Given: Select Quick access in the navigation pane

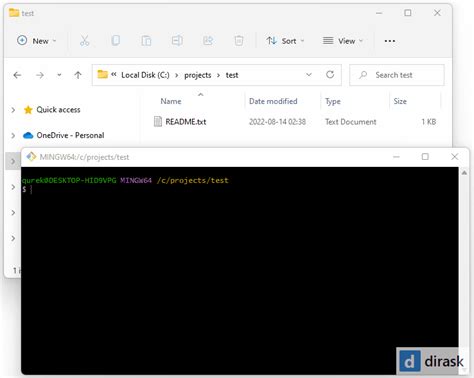Looking at the screenshot, I should click(x=58, y=110).
